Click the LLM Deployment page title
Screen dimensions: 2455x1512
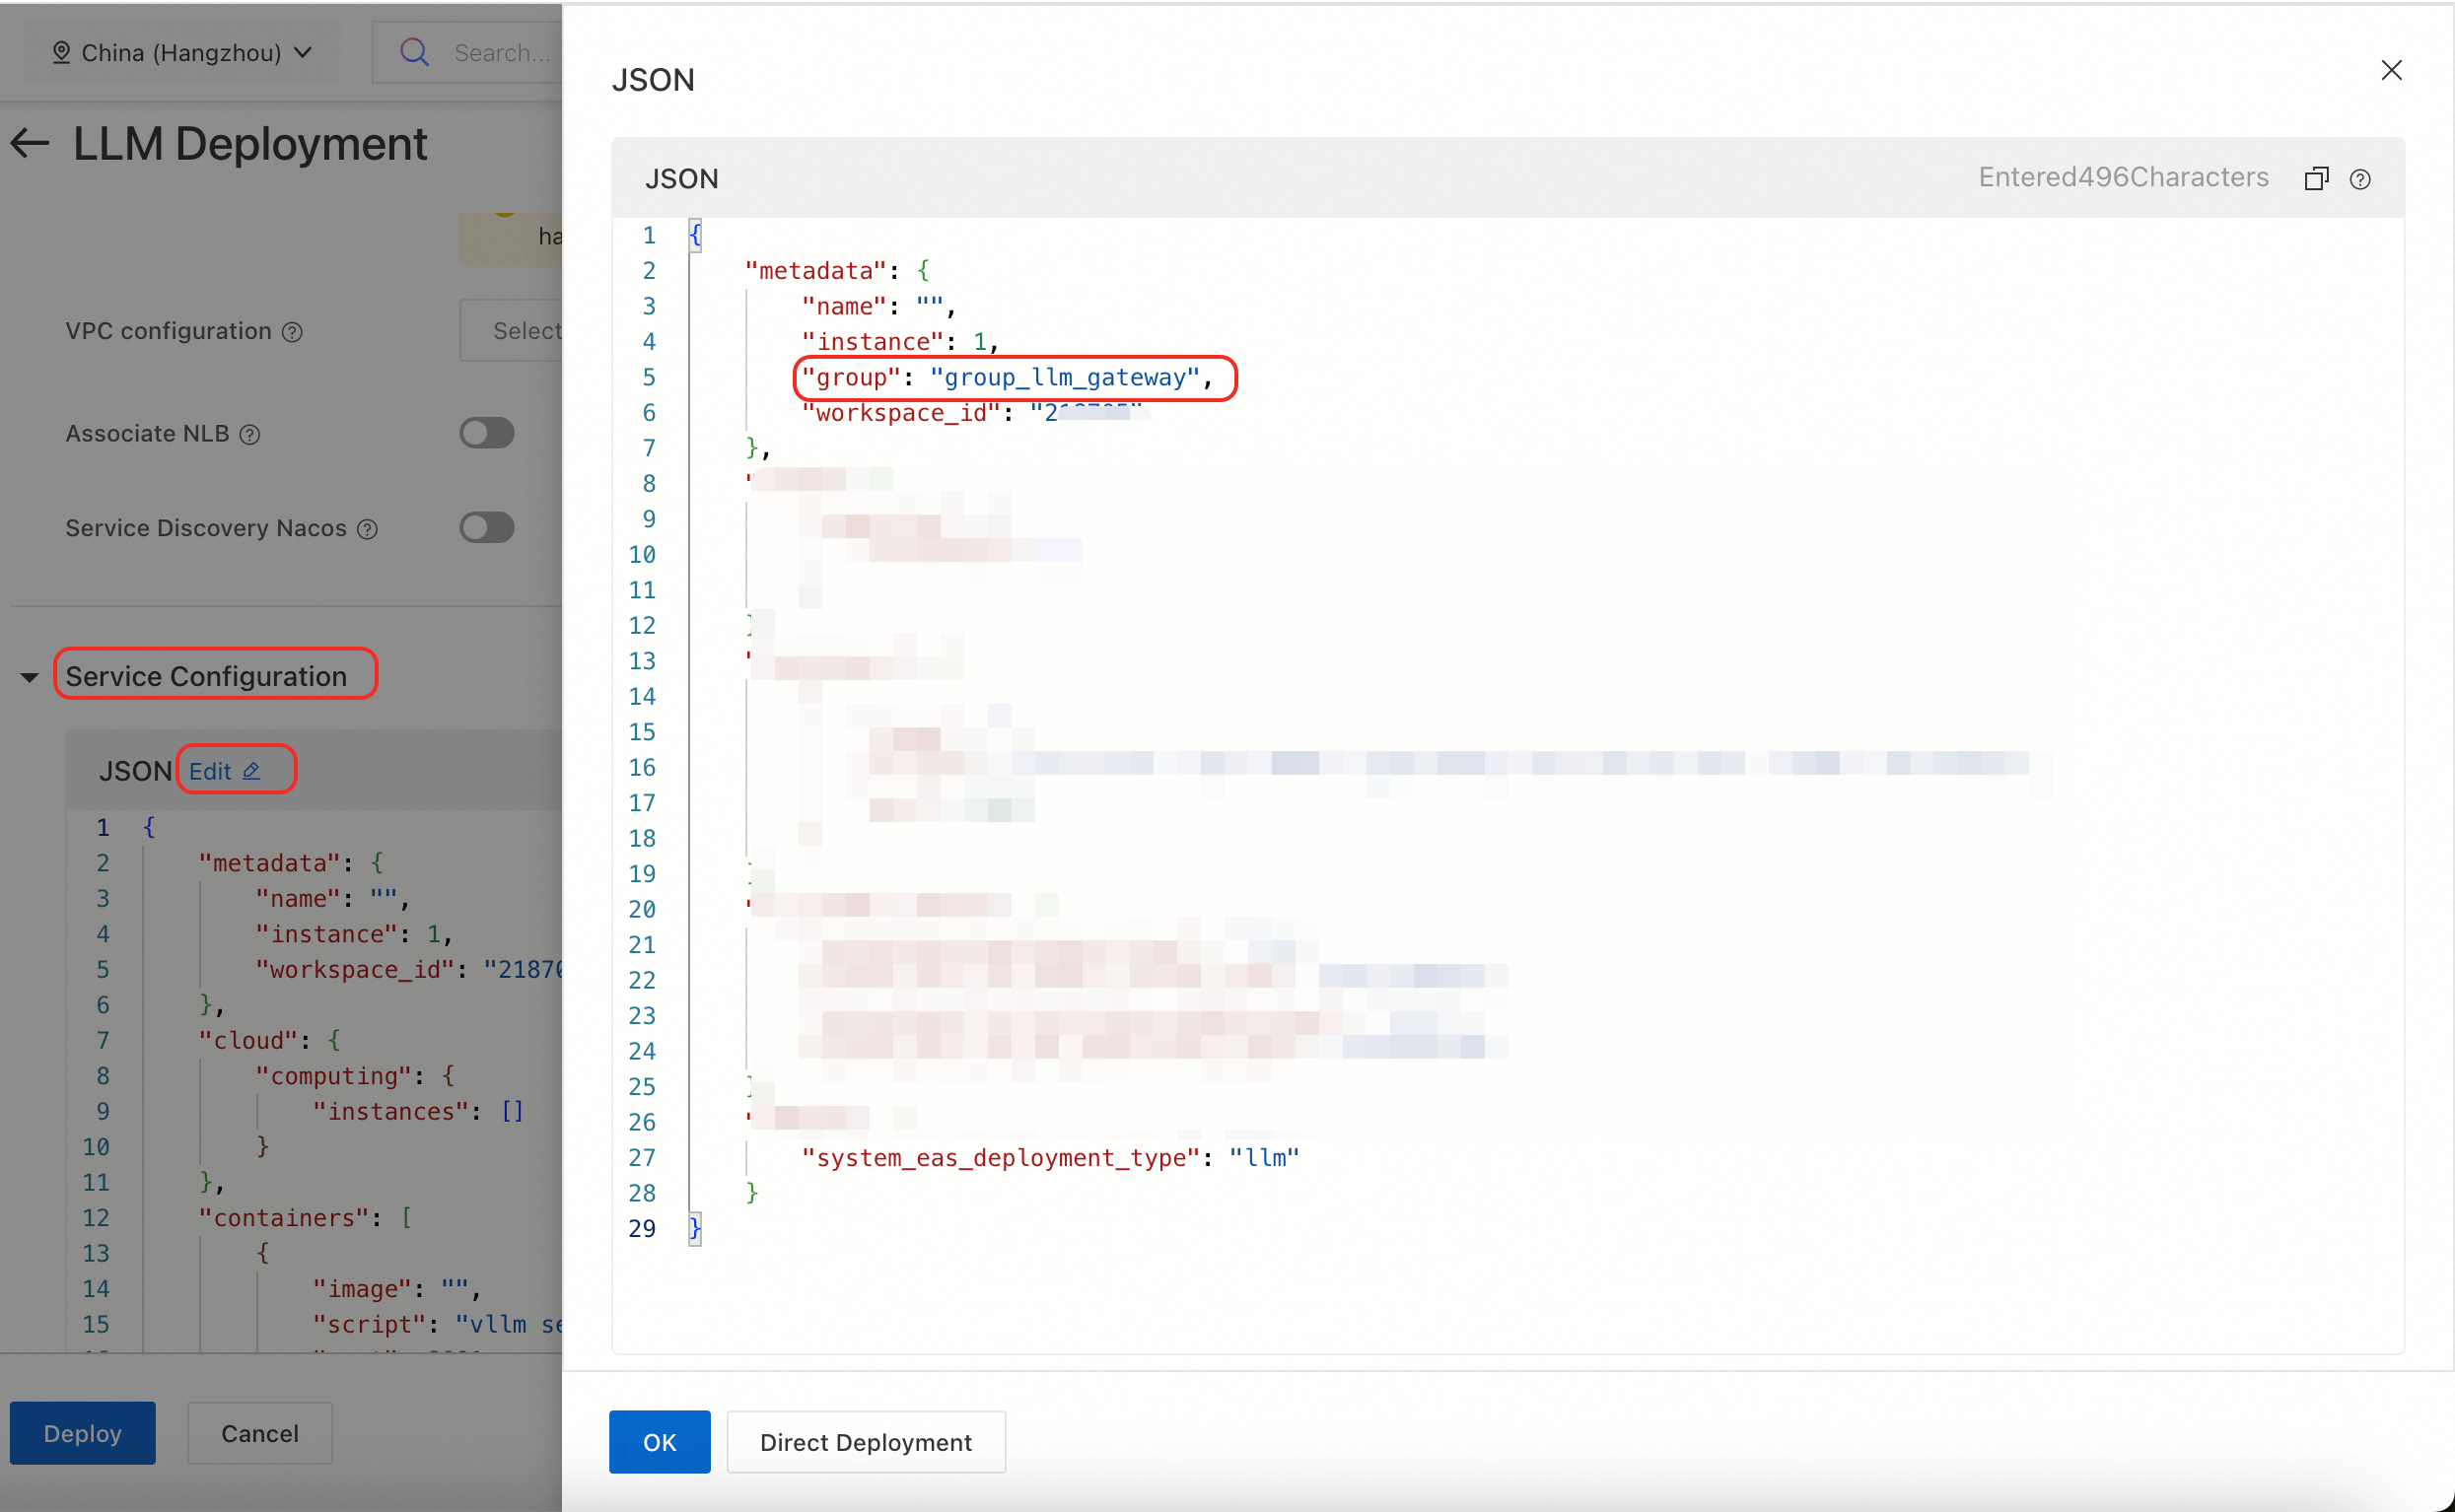coord(250,144)
